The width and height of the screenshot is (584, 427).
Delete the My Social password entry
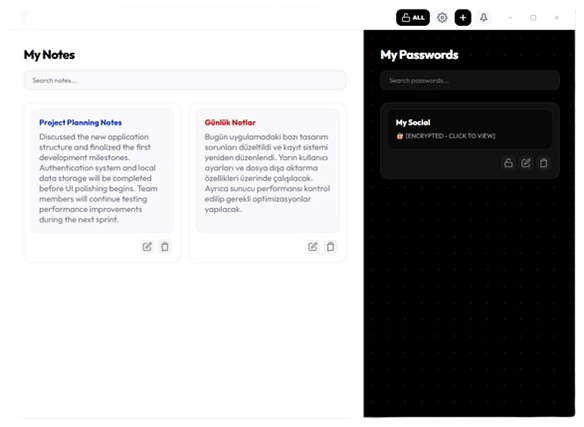[543, 163]
